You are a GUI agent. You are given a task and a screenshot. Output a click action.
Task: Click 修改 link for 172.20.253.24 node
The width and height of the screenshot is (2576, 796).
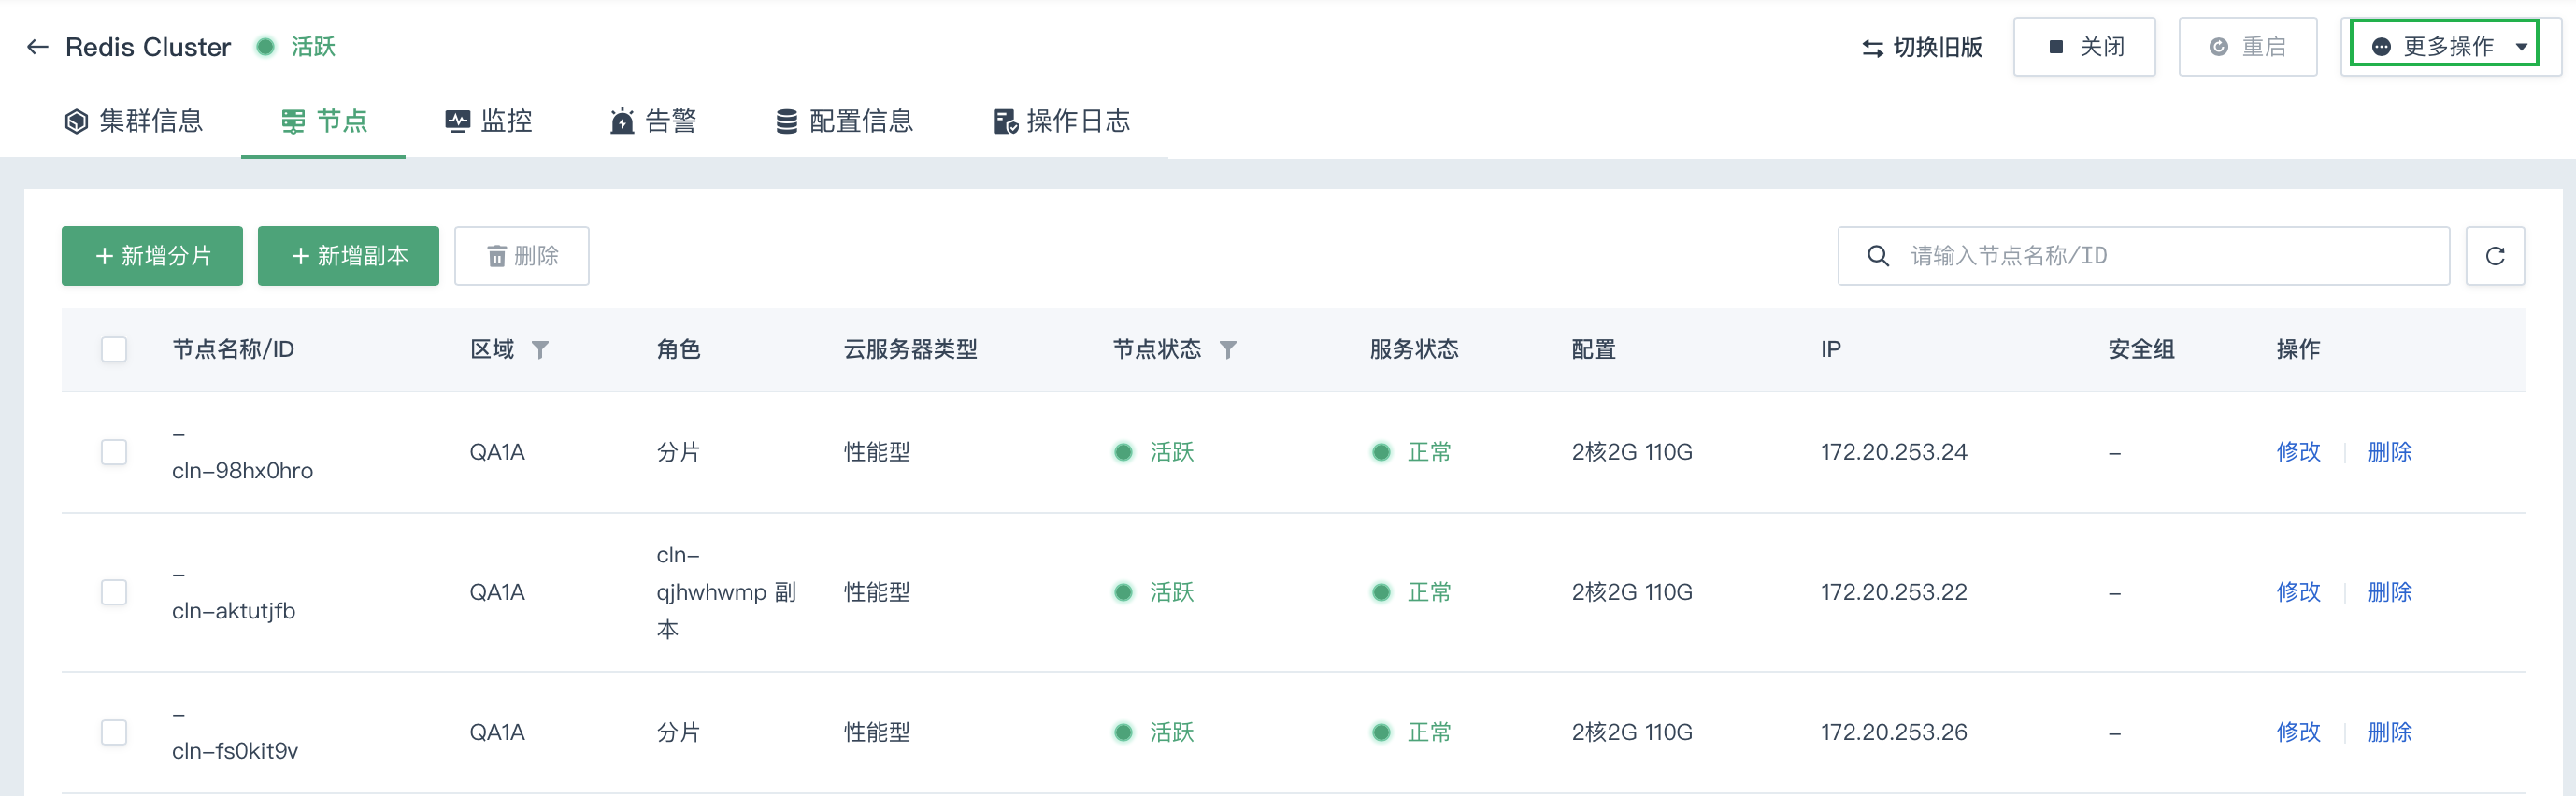coord(2297,452)
